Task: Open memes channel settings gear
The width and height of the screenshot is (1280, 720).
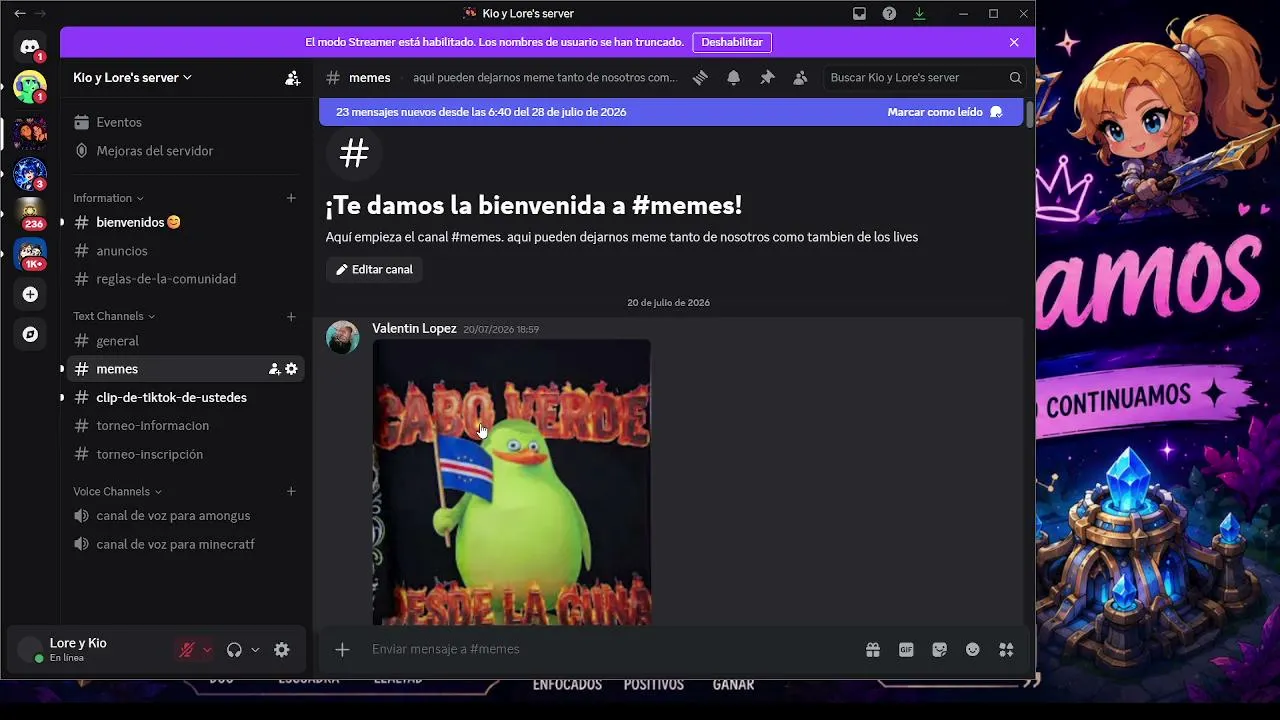Action: point(291,369)
